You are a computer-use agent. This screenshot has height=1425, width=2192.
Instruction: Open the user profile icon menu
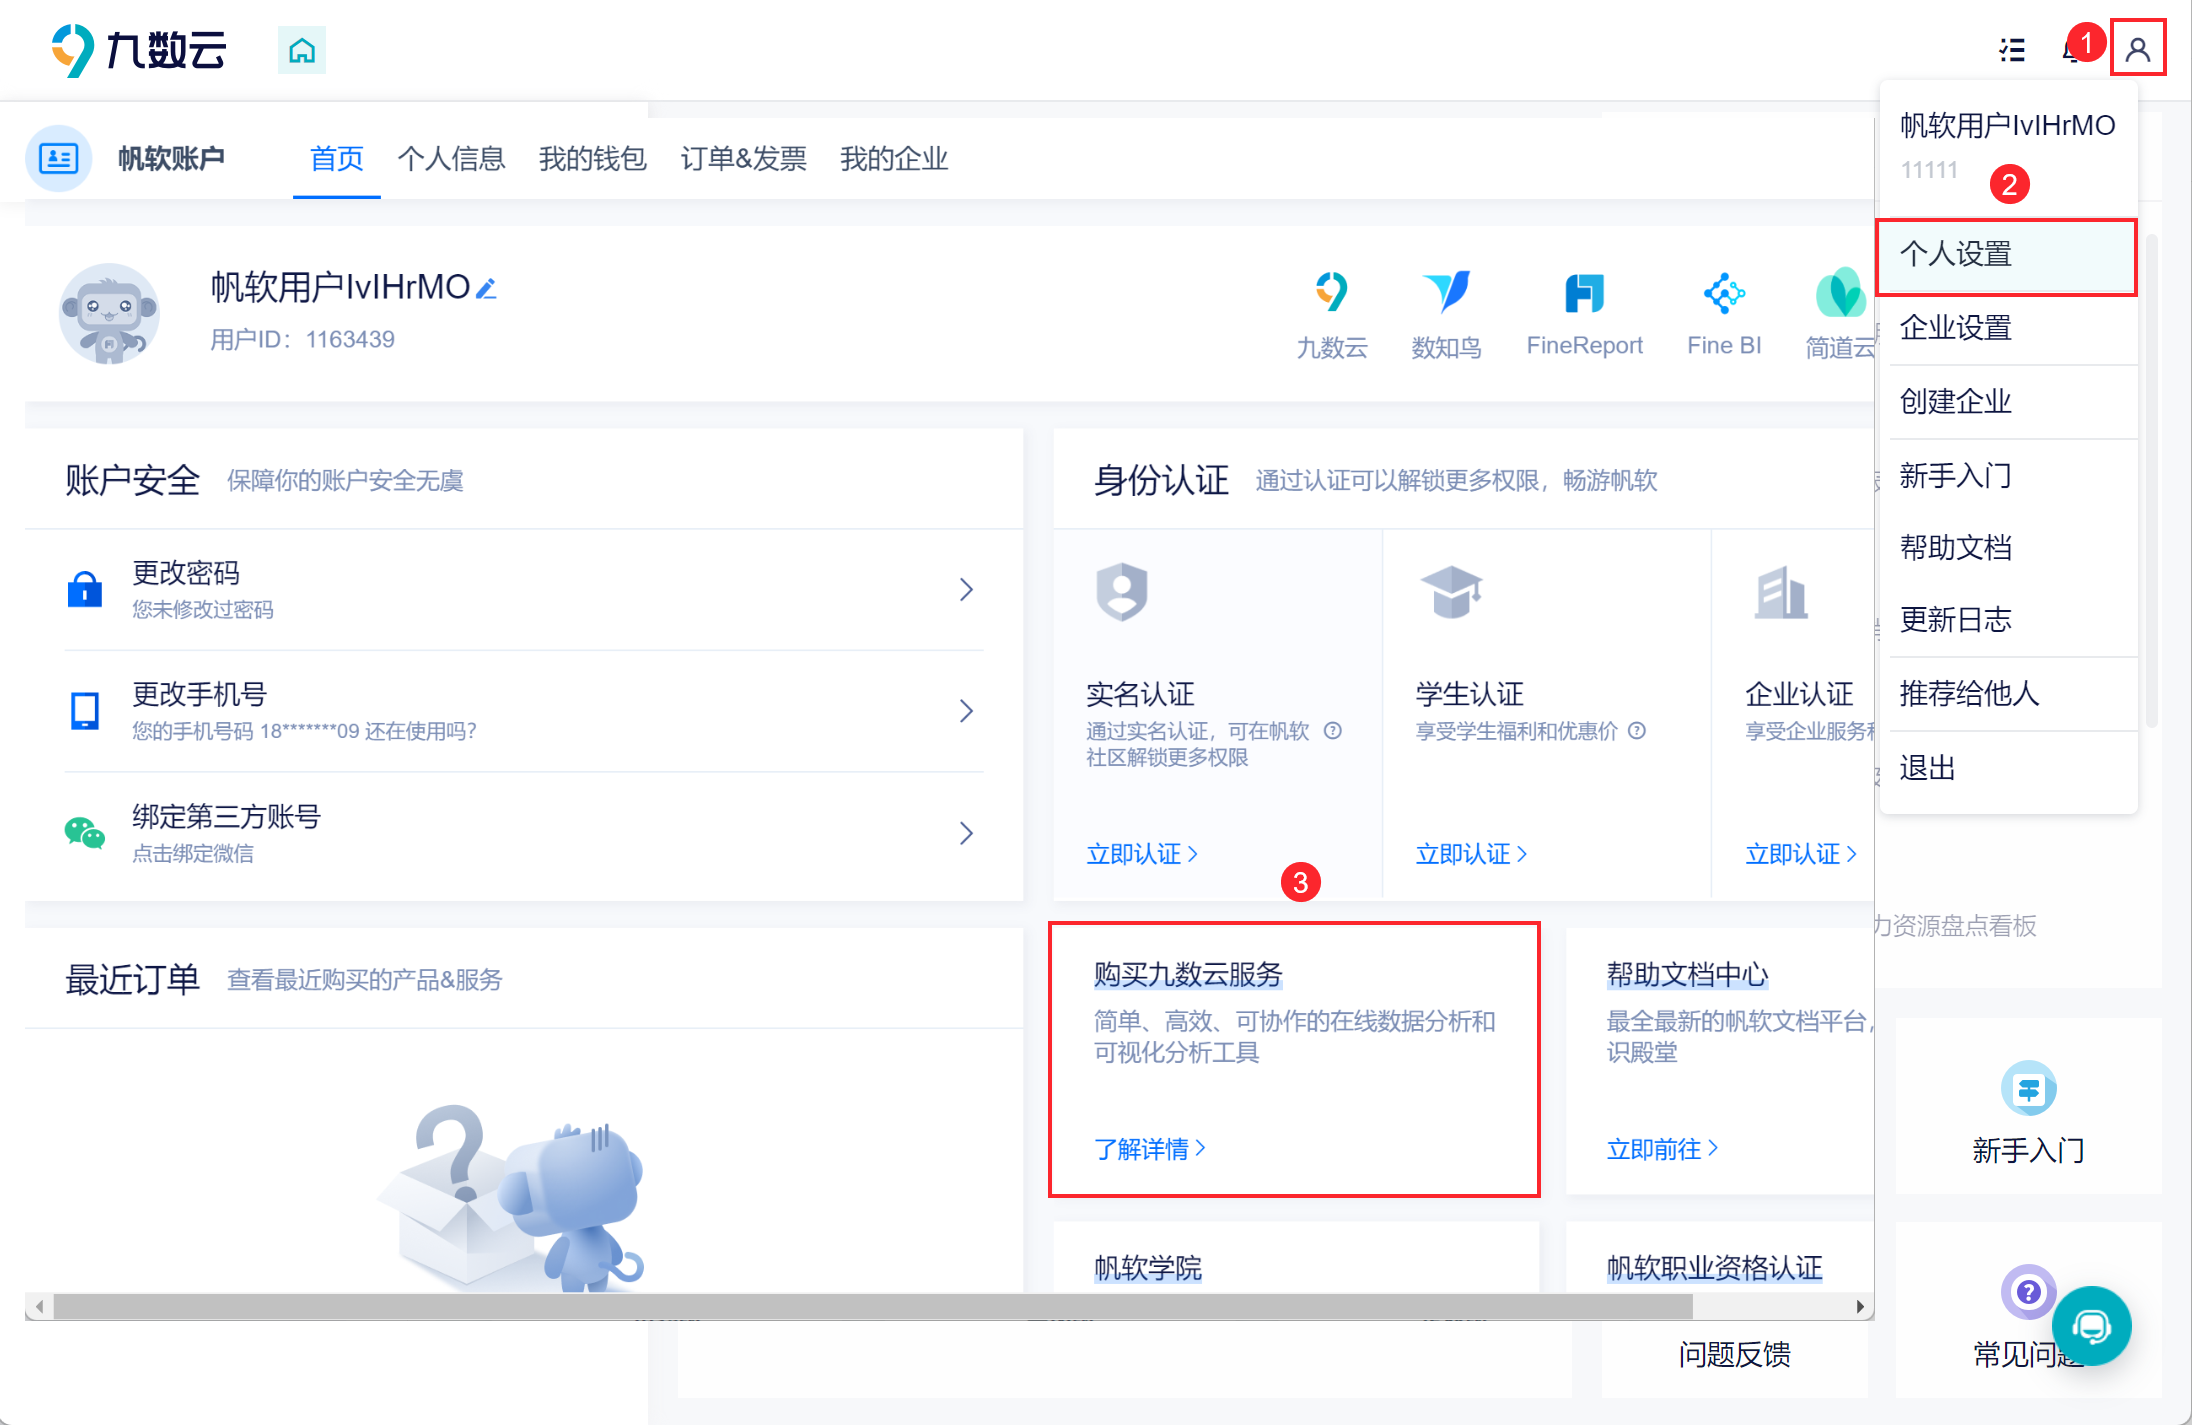[x=2138, y=48]
